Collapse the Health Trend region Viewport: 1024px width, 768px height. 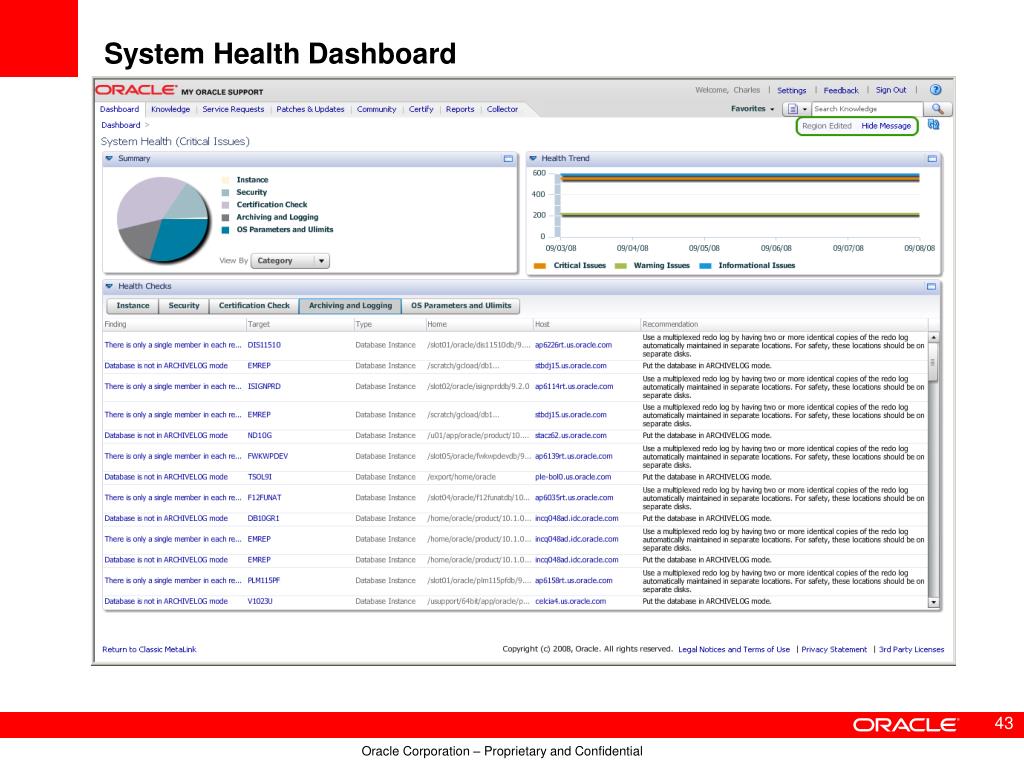pyautogui.click(x=533, y=159)
